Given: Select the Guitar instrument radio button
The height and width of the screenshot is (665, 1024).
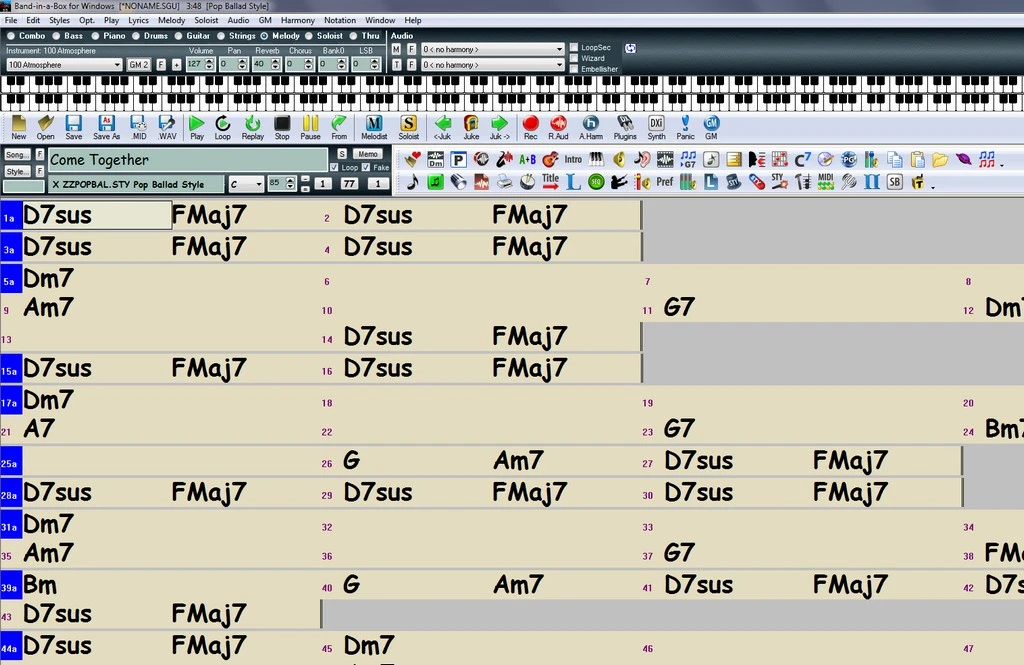Looking at the screenshot, I should click(179, 36).
